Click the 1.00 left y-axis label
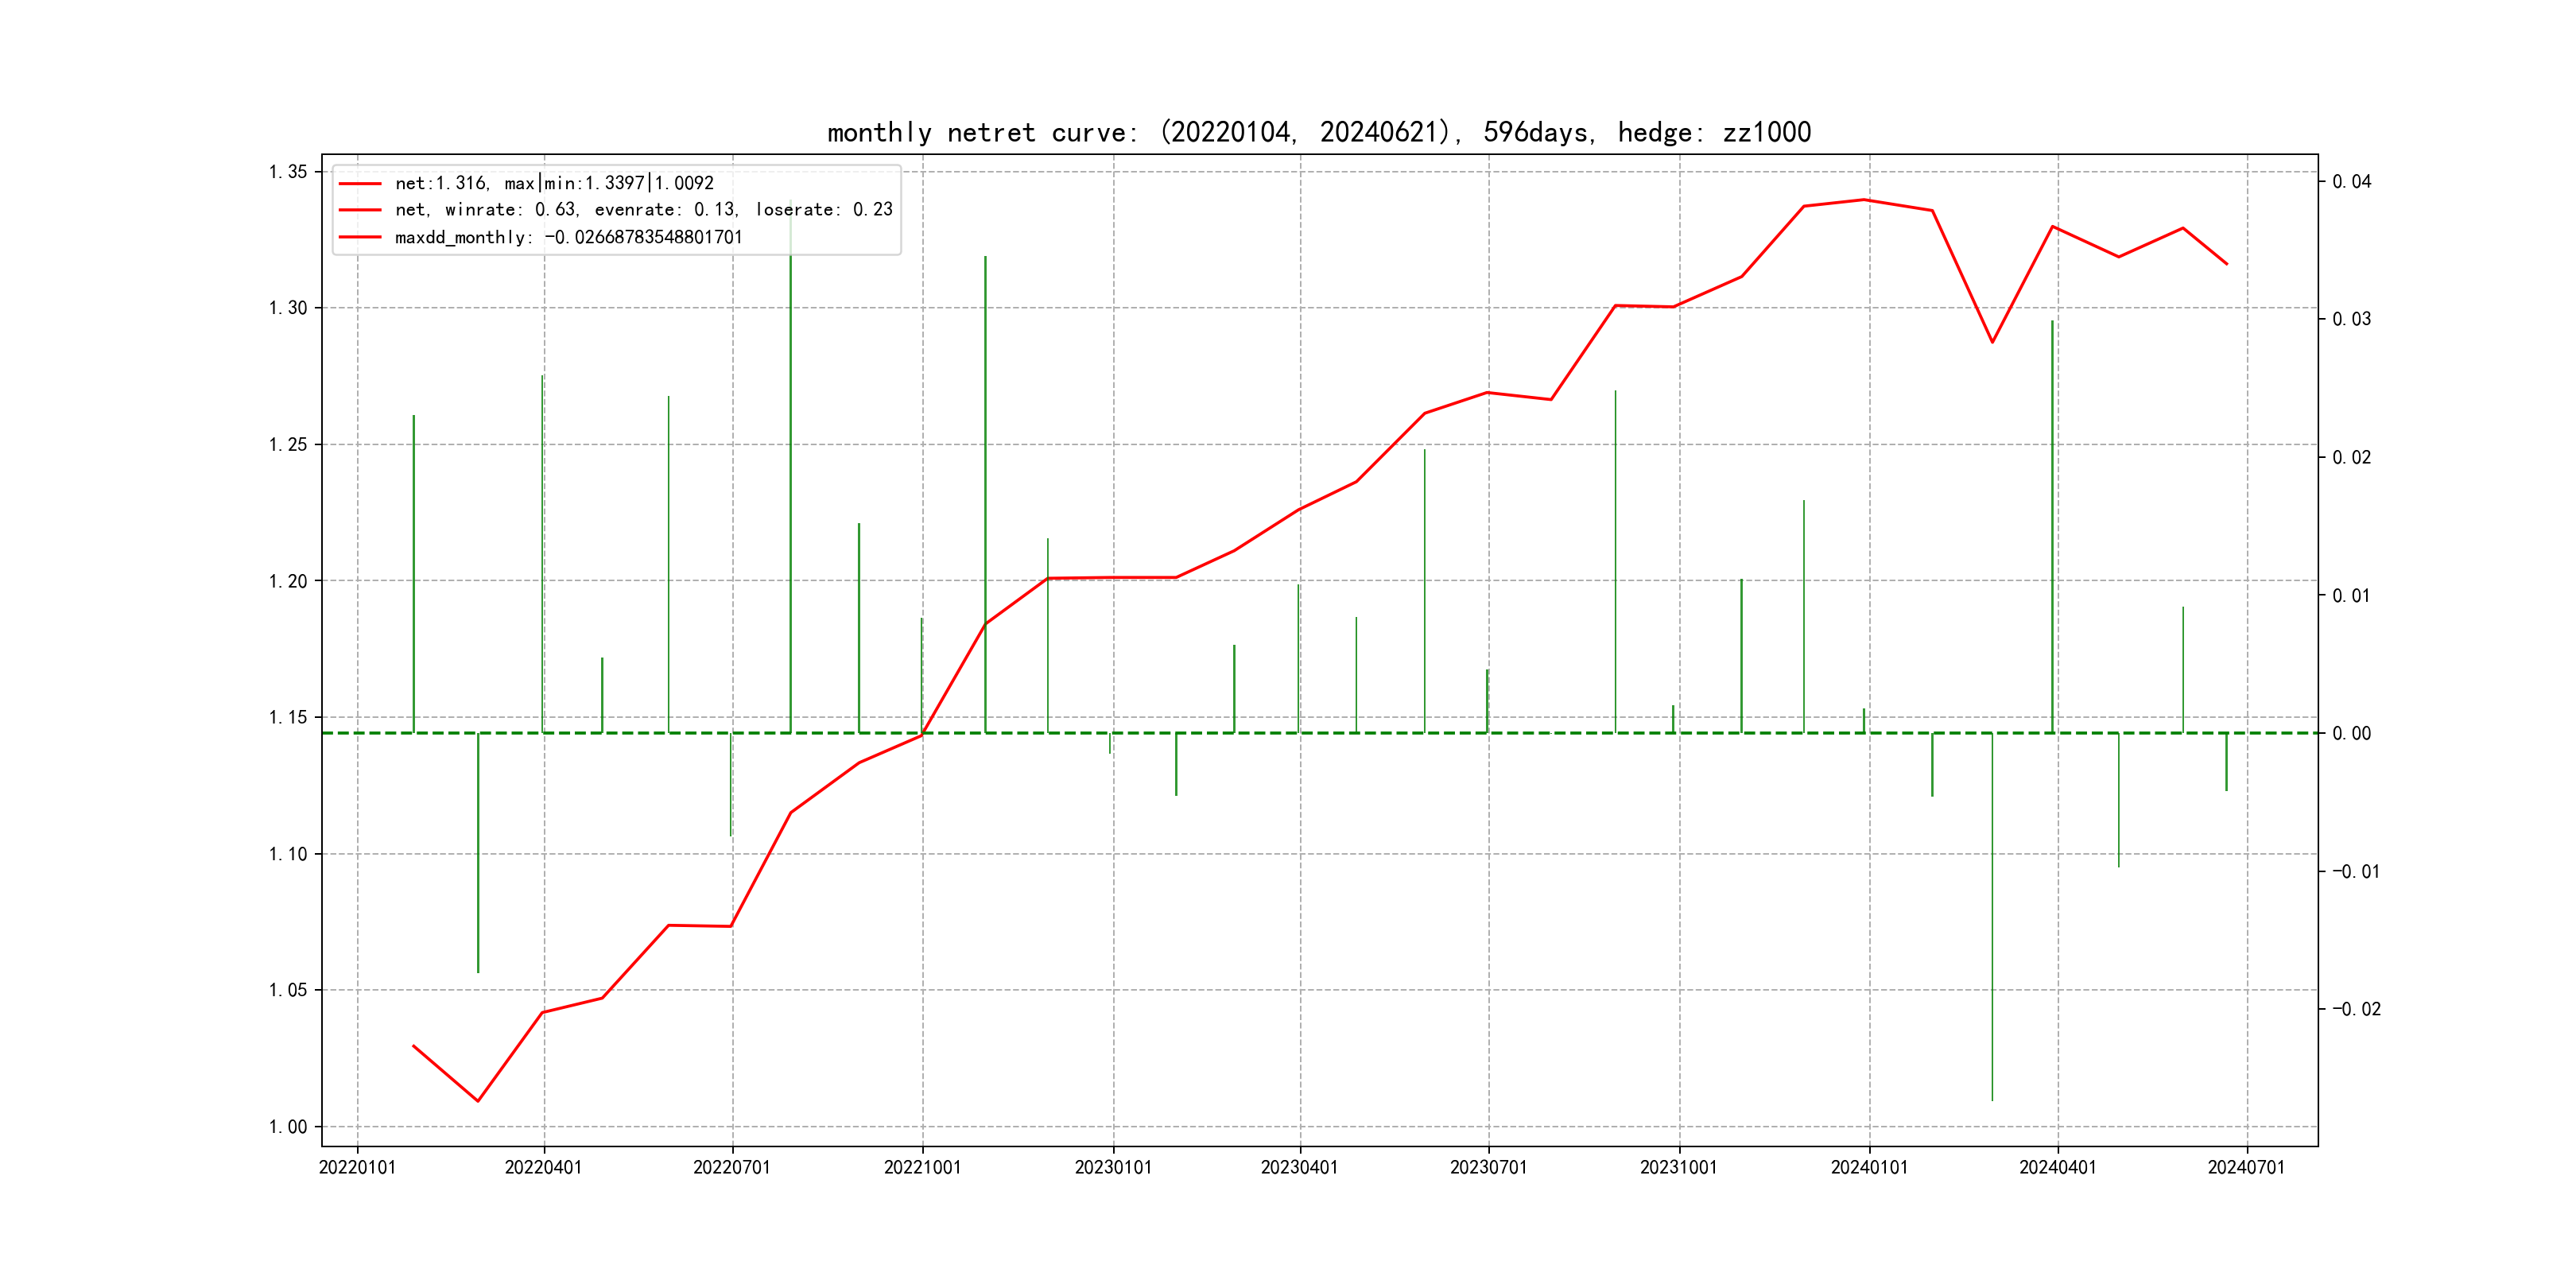 [x=288, y=1127]
